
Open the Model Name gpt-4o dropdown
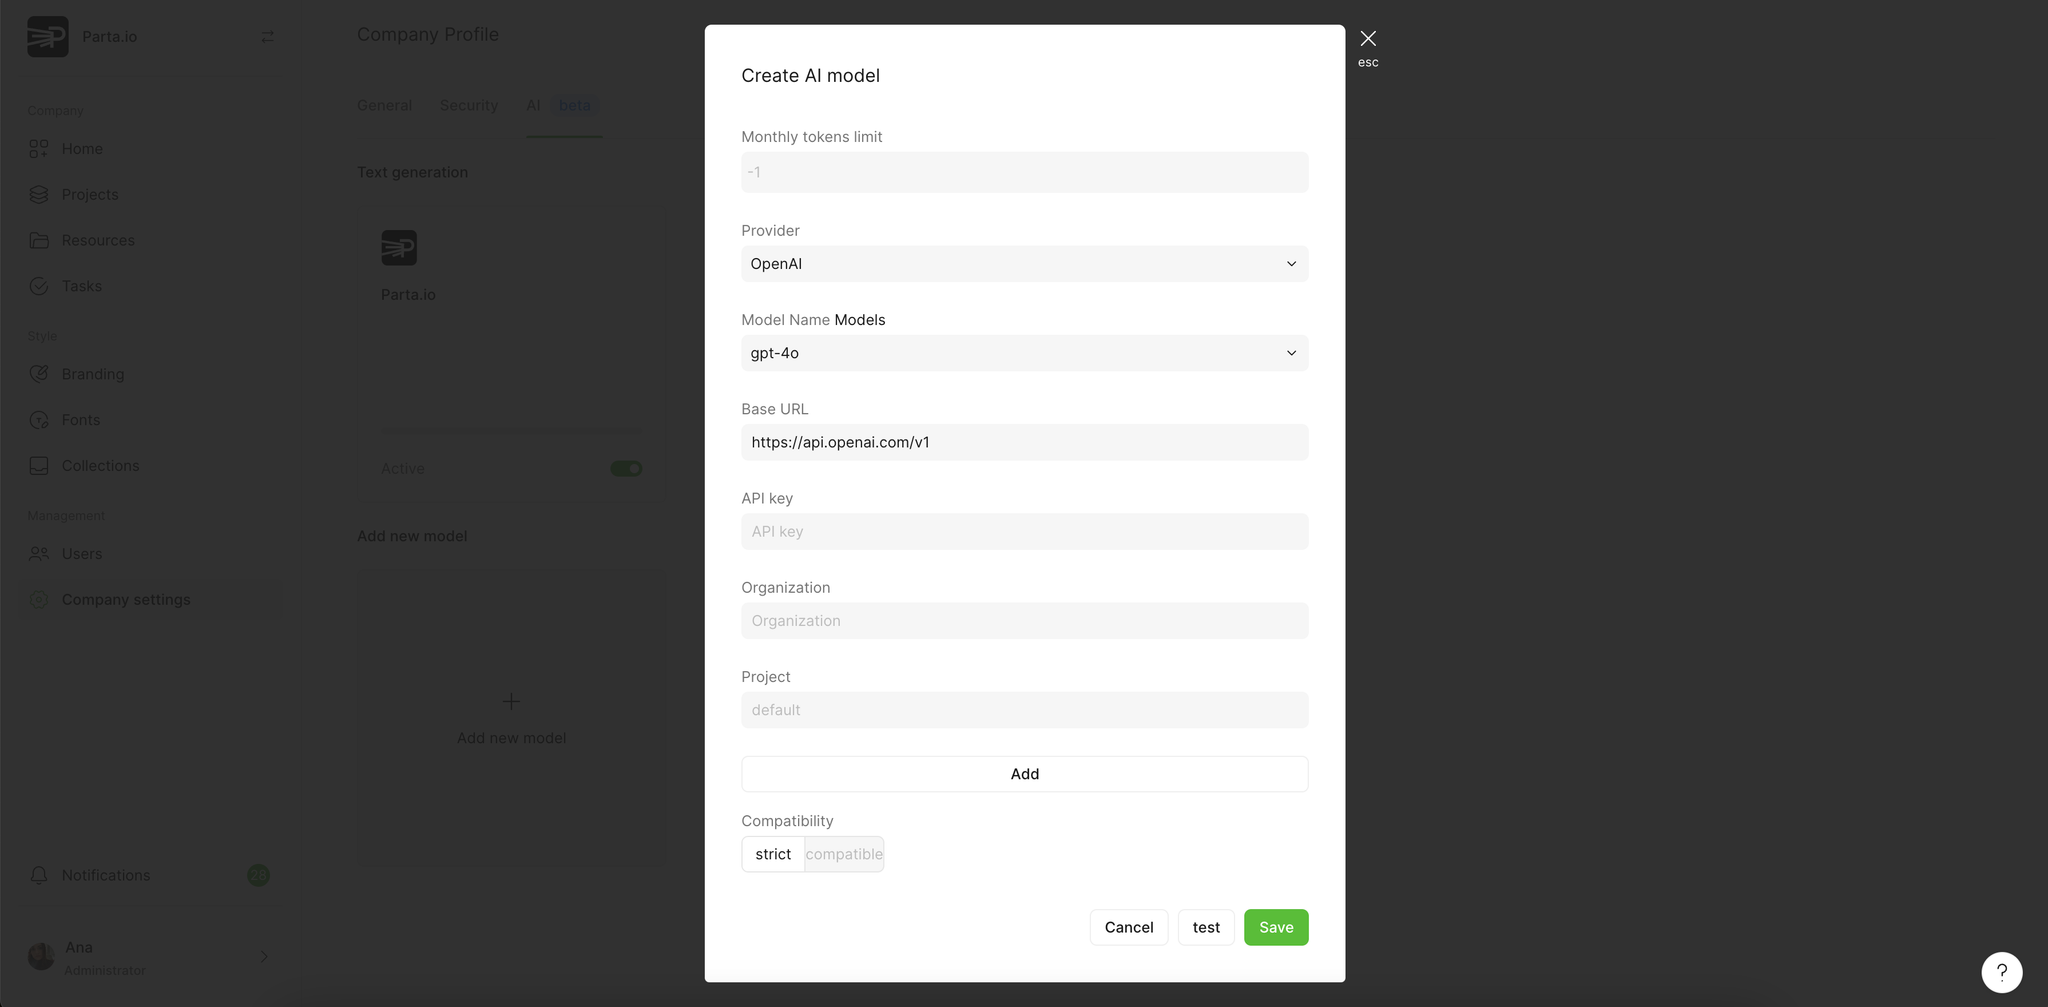1024,353
